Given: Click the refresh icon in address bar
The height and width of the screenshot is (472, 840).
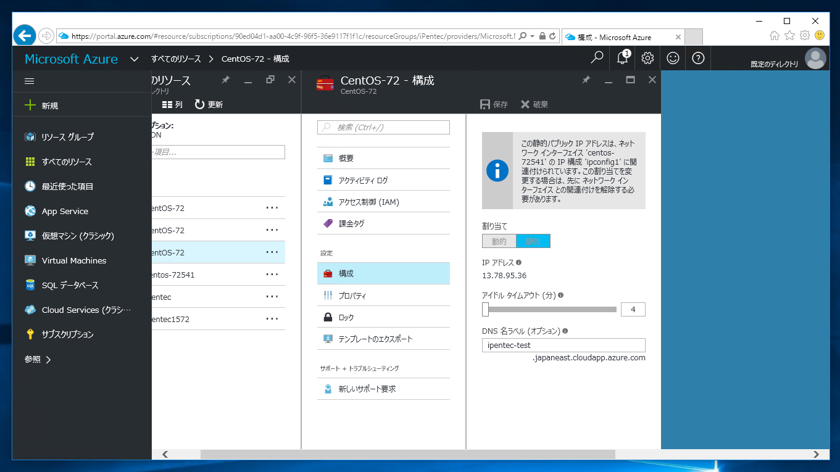Looking at the screenshot, I should 552,36.
